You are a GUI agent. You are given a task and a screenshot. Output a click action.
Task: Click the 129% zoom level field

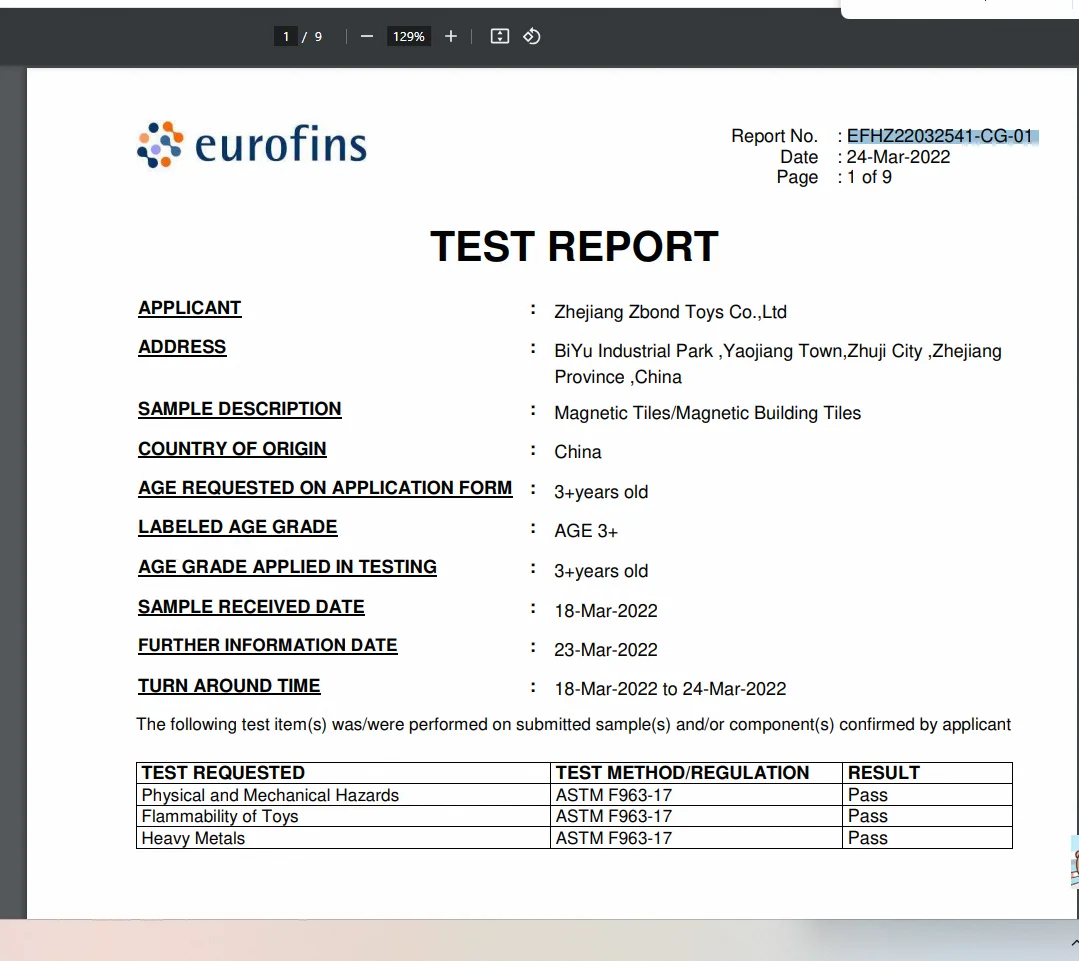tap(409, 36)
